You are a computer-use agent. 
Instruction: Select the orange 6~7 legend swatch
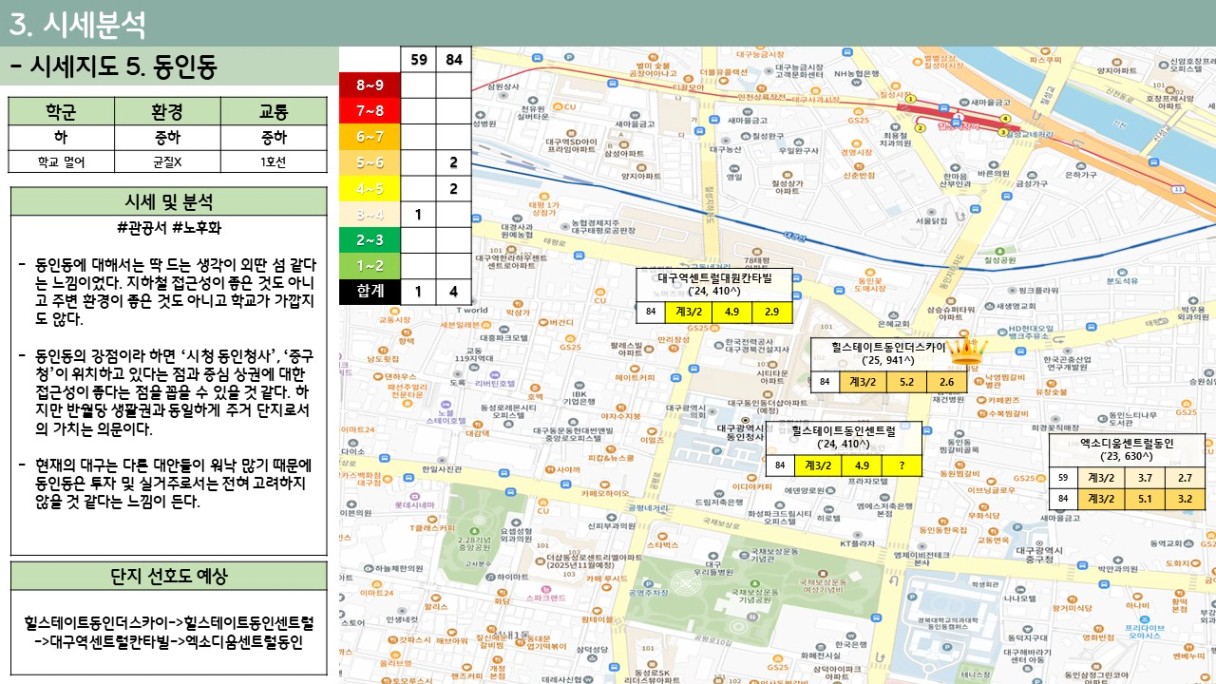(370, 137)
